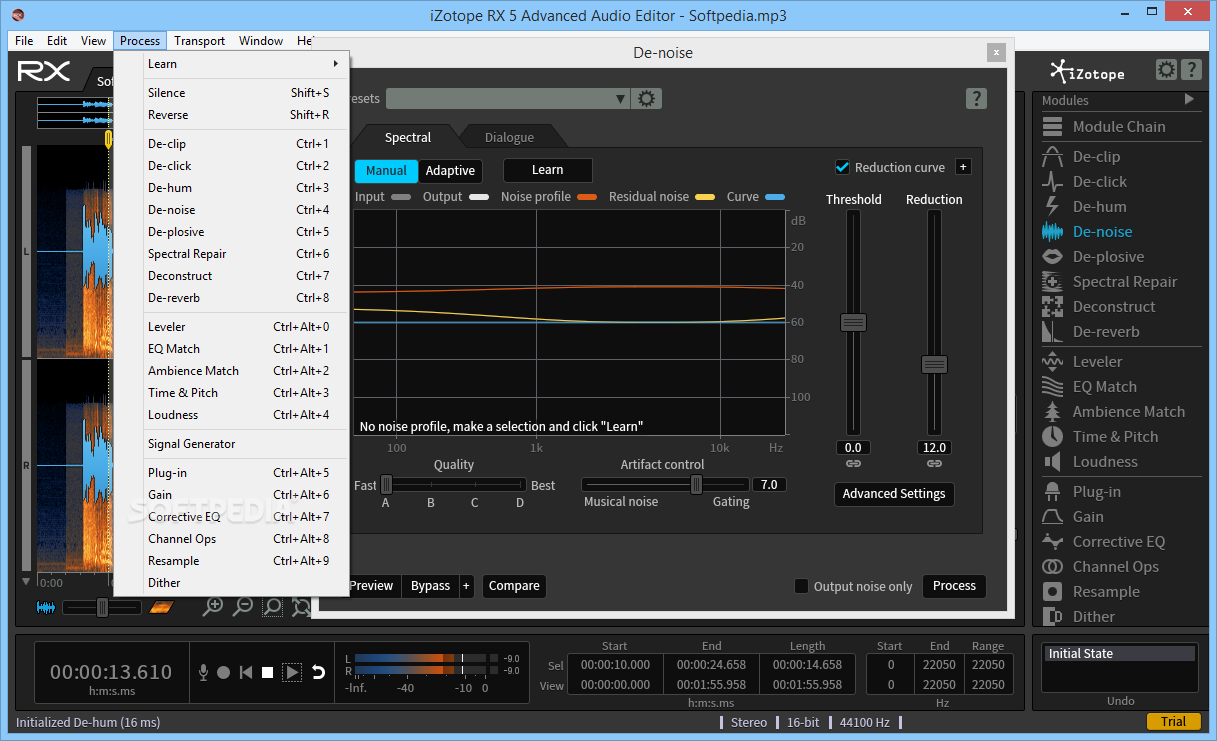
Task: Select the De-clip module in sidebar
Action: point(1081,157)
